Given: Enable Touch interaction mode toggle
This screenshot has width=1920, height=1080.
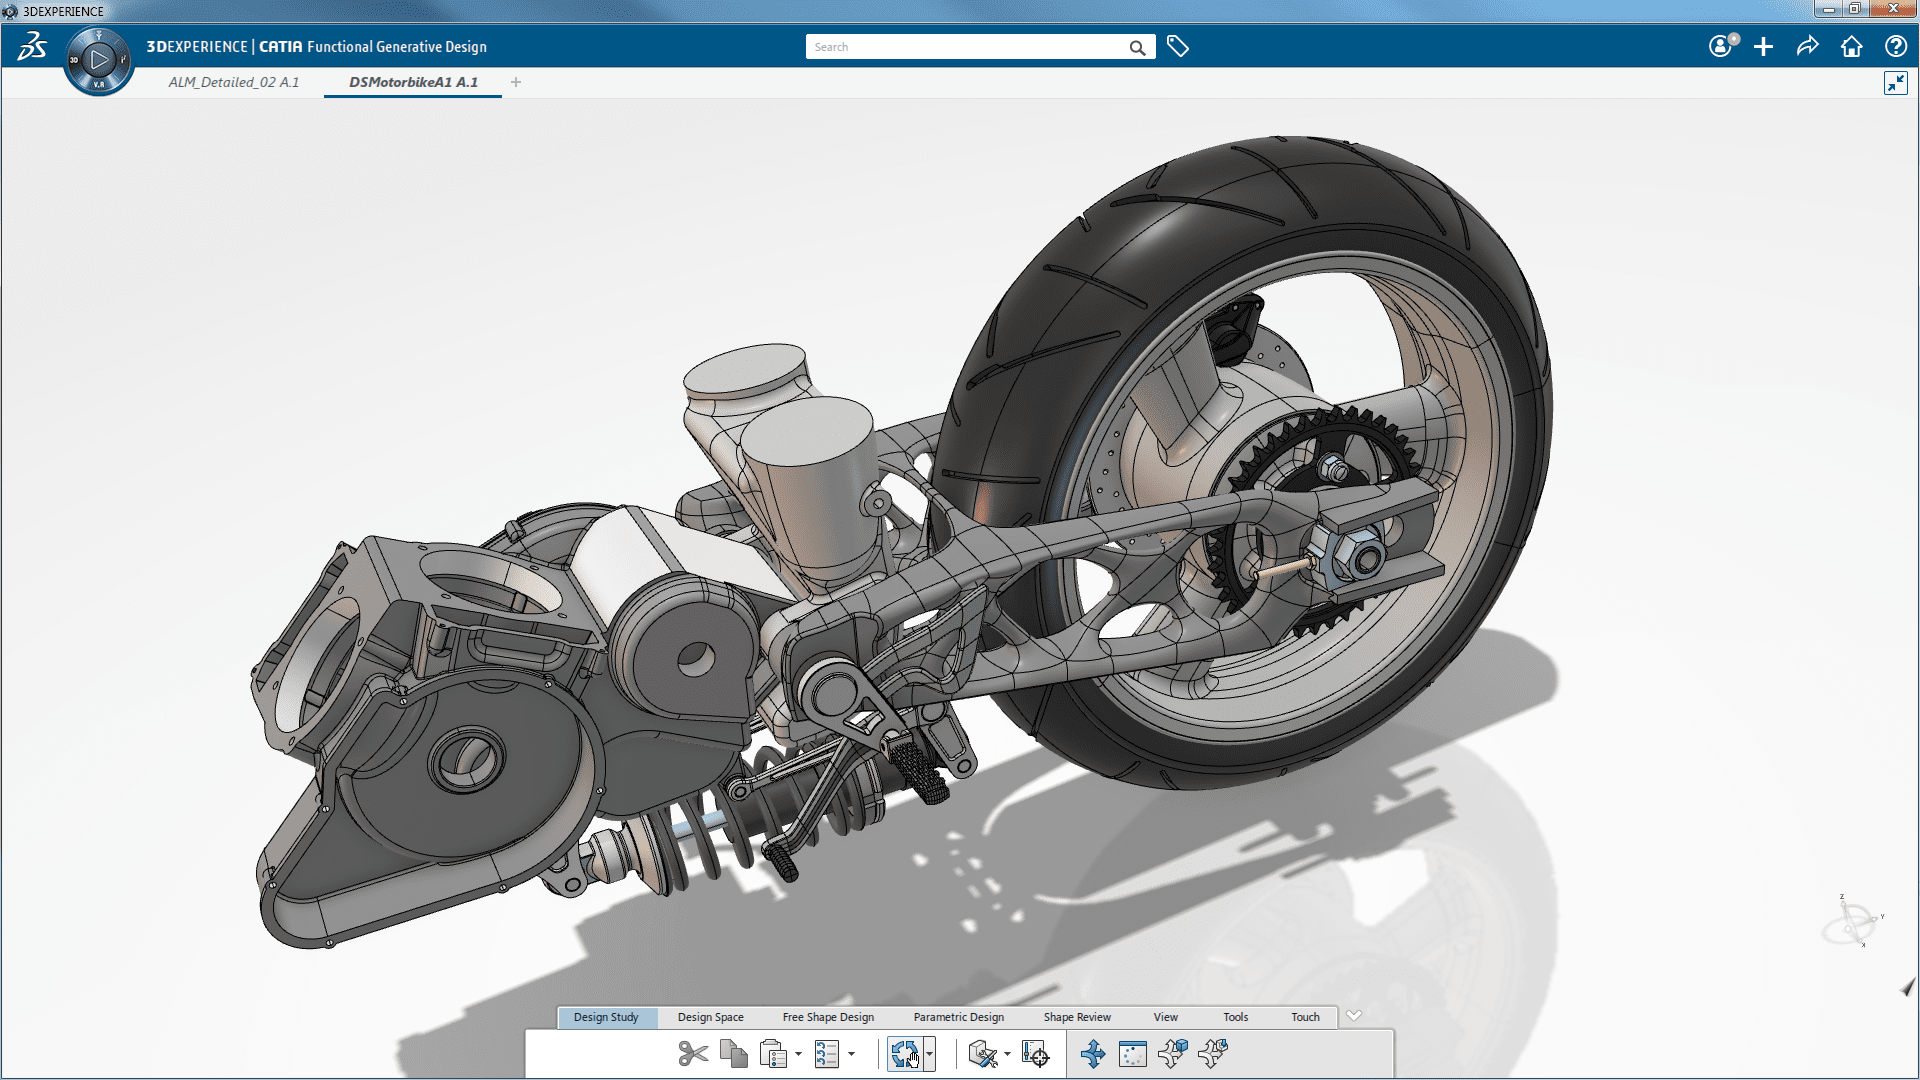Looking at the screenshot, I should [x=1304, y=1015].
